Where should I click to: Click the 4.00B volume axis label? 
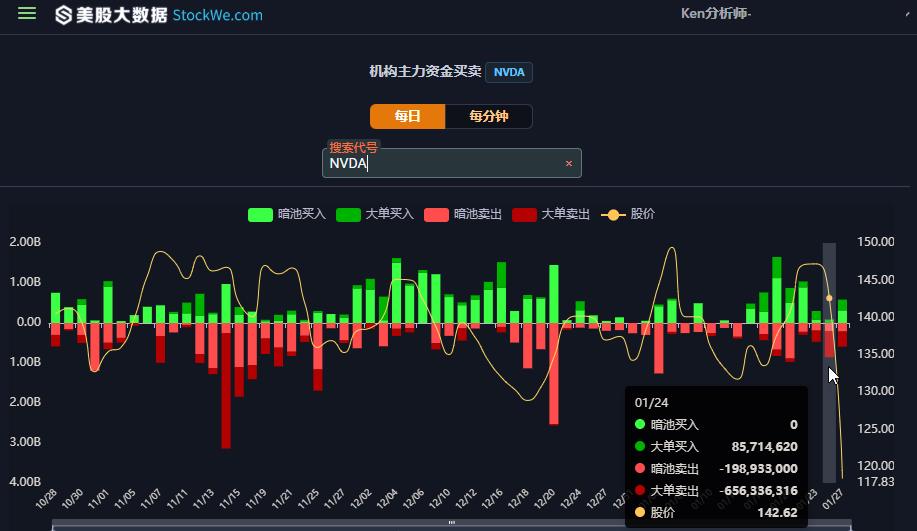tap(25, 481)
